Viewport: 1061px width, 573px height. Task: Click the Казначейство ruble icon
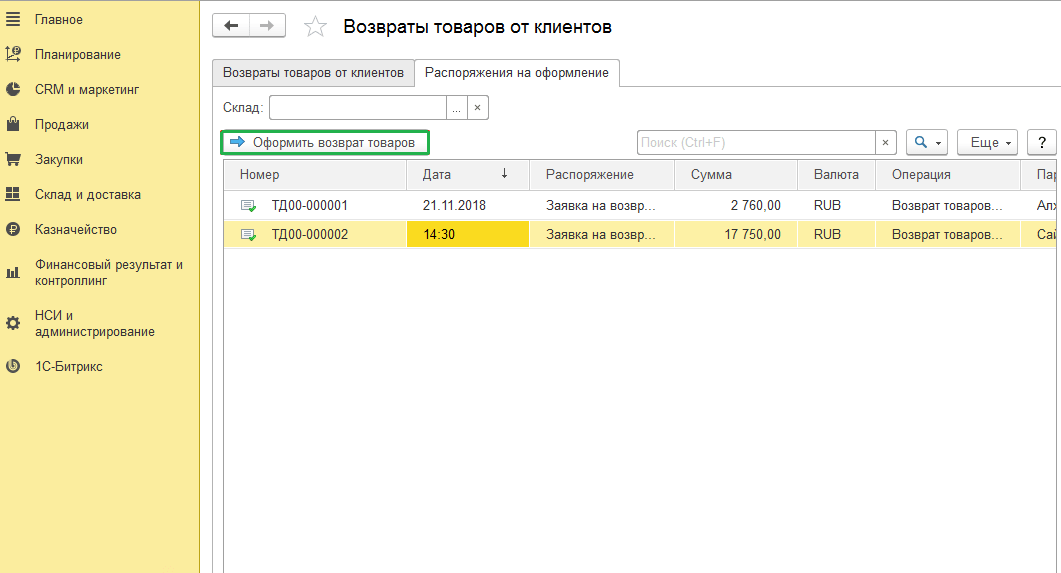13,230
